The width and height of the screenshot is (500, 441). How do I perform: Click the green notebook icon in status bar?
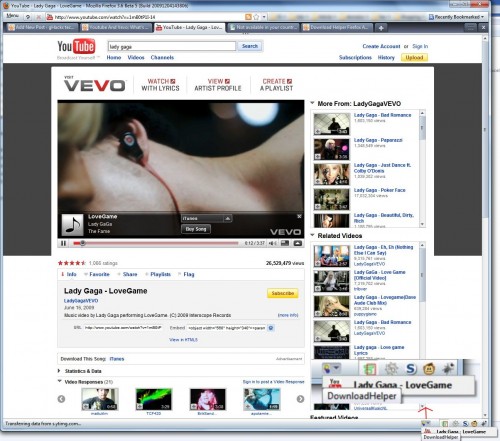point(445,424)
